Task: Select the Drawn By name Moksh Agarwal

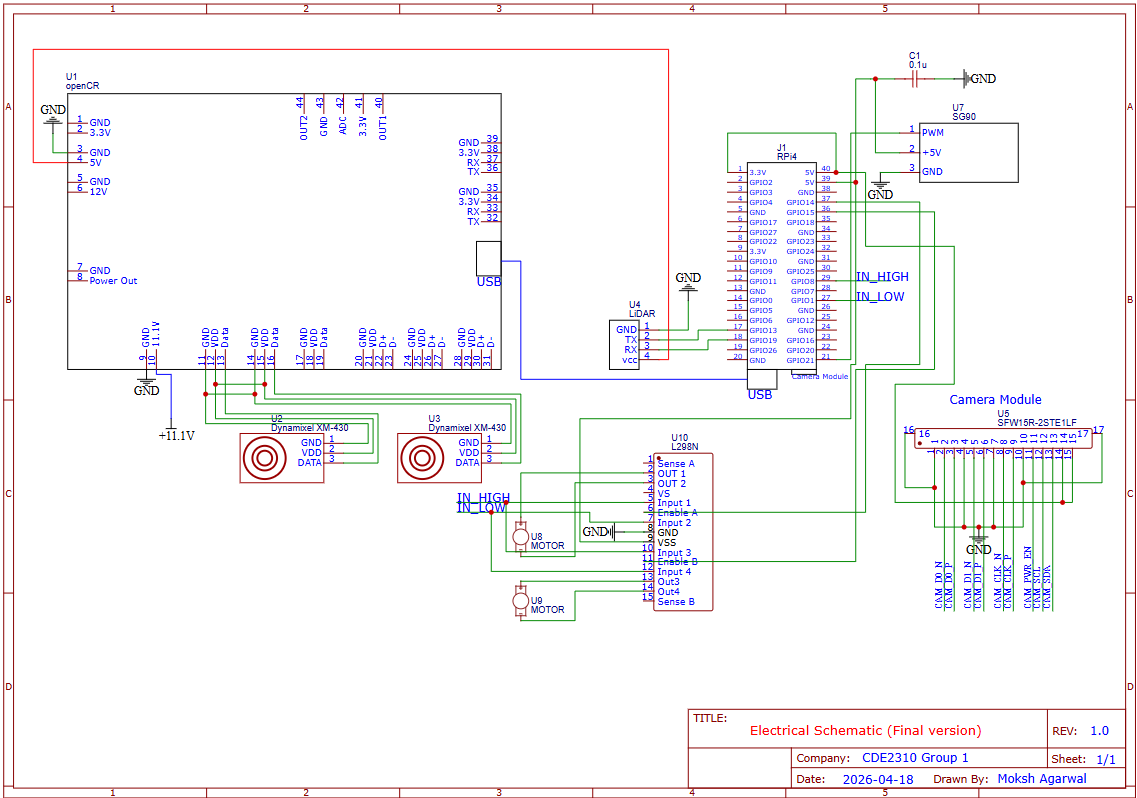Action: click(x=1043, y=778)
